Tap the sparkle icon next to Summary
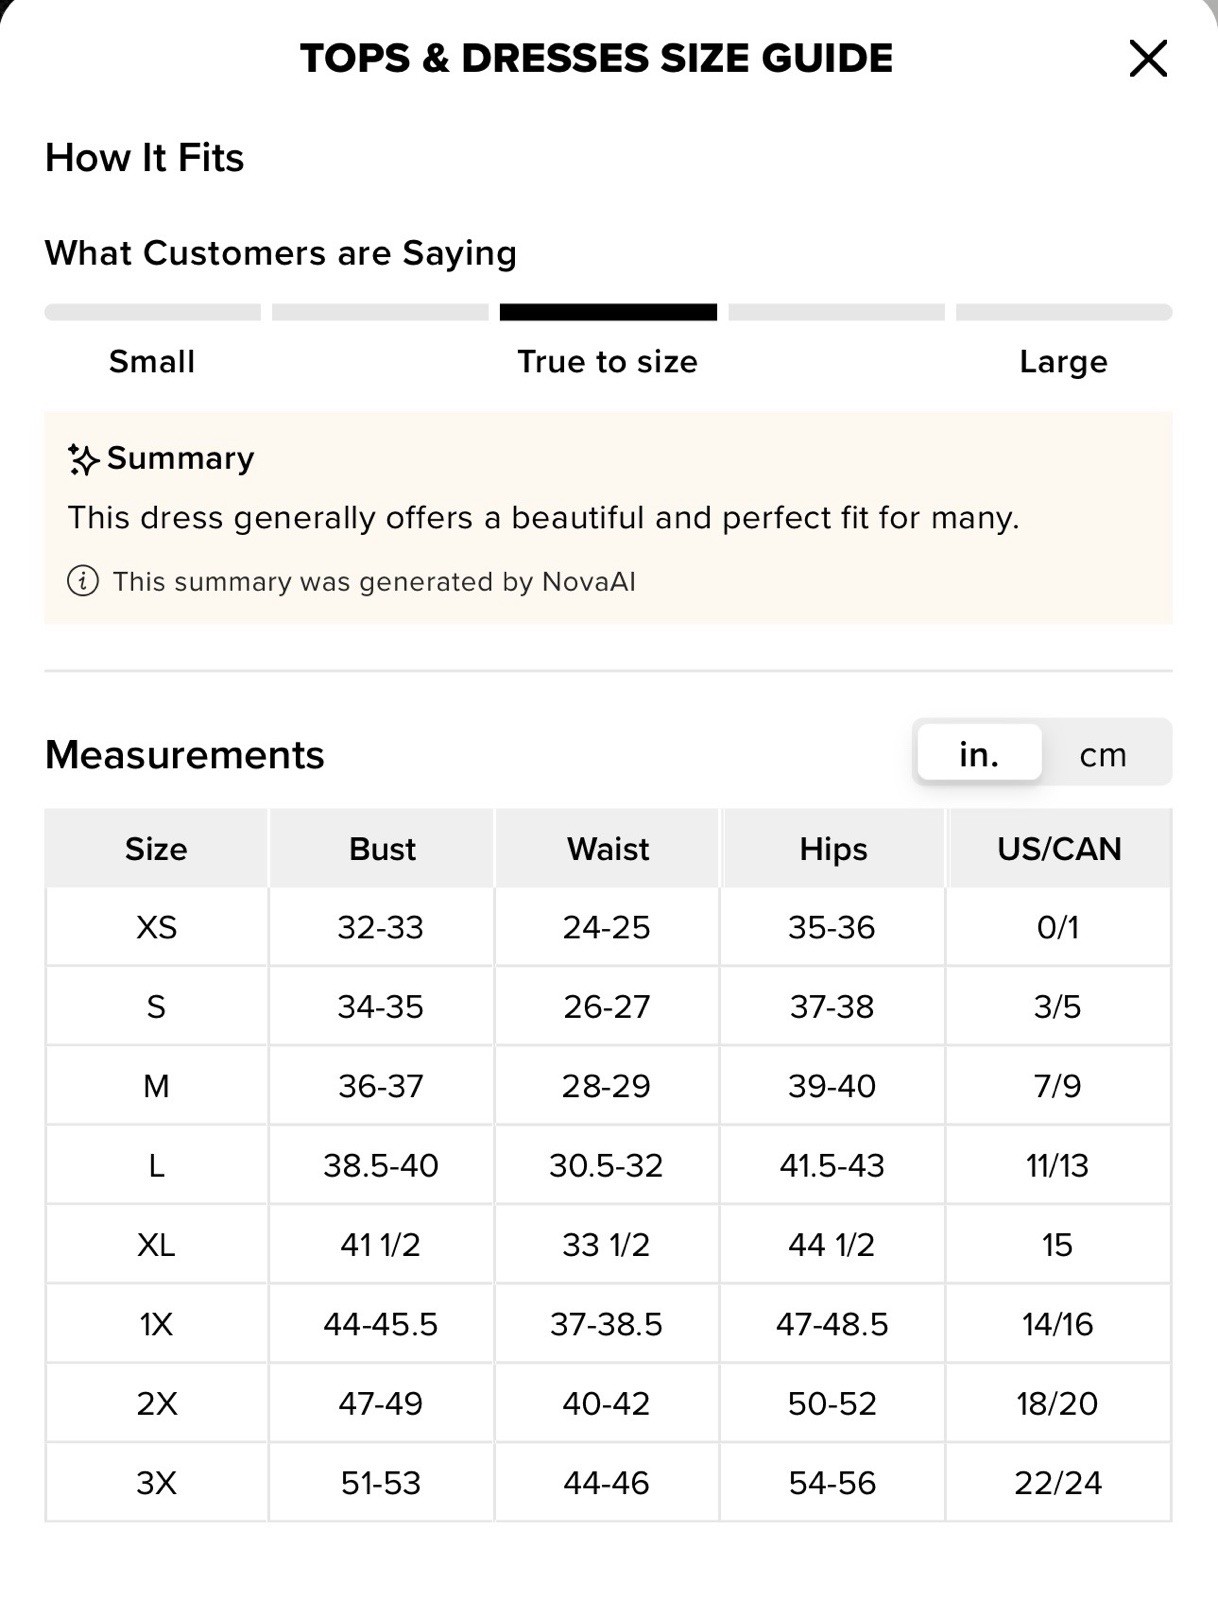 (83, 459)
